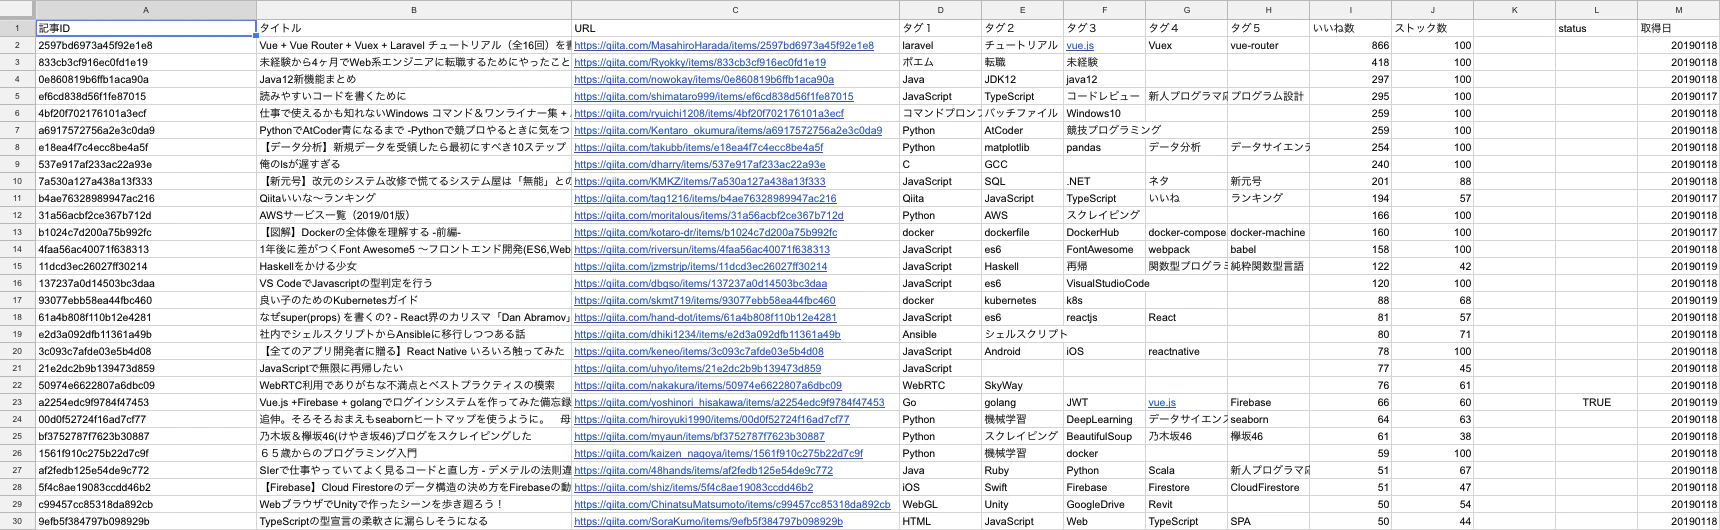Image resolution: width=1720 pixels, height=530 pixels.
Task: Open dharry Qiita article link
Action: (x=700, y=164)
